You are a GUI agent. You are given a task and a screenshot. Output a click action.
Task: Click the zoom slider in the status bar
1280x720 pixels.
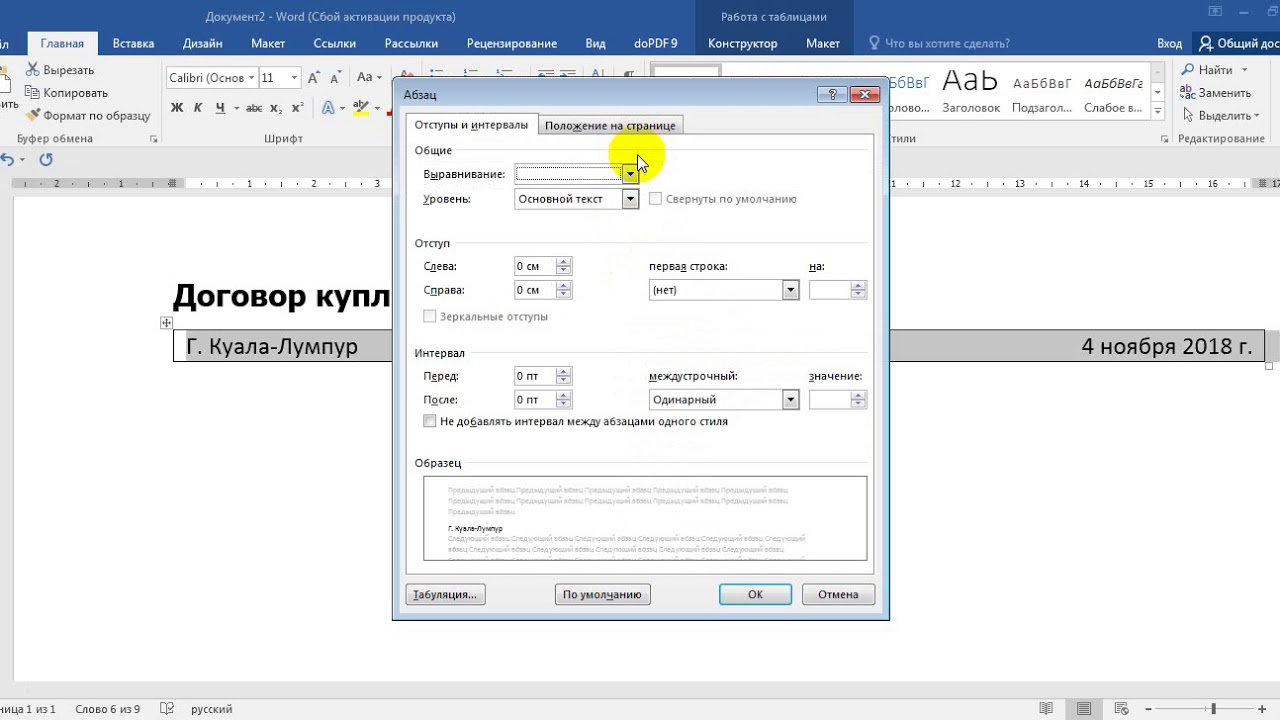1213,709
